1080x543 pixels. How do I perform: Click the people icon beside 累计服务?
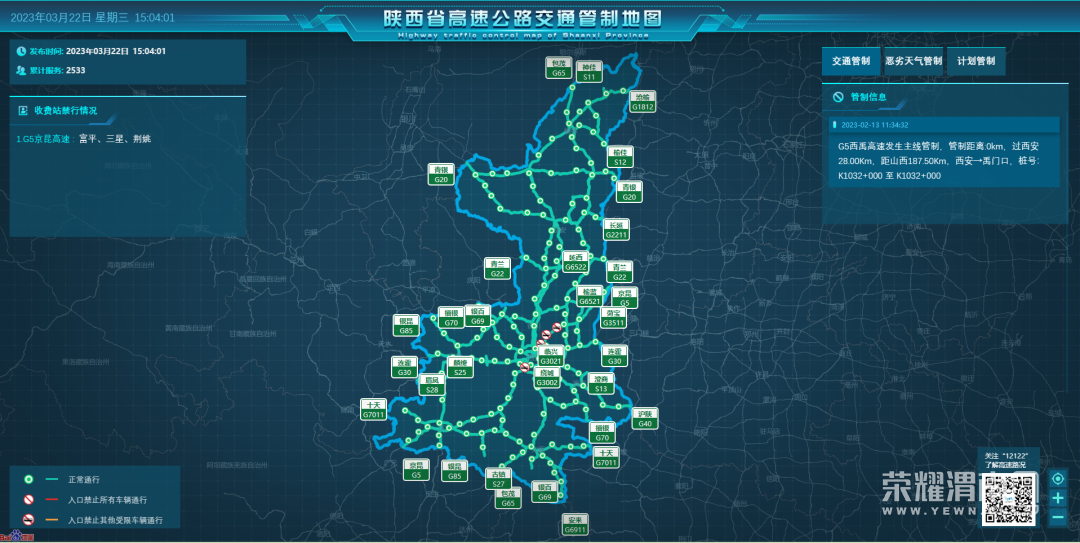[21, 71]
